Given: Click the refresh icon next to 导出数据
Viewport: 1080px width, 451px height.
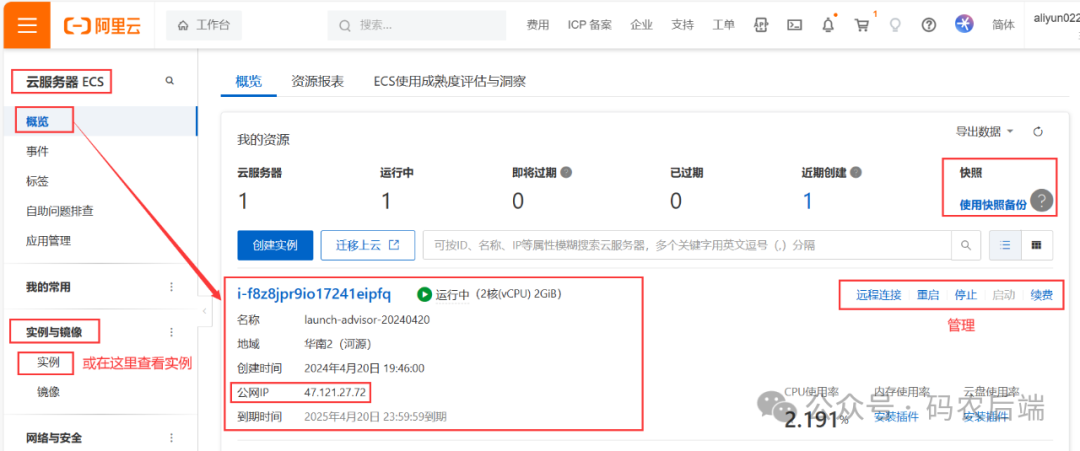Looking at the screenshot, I should click(x=1039, y=132).
